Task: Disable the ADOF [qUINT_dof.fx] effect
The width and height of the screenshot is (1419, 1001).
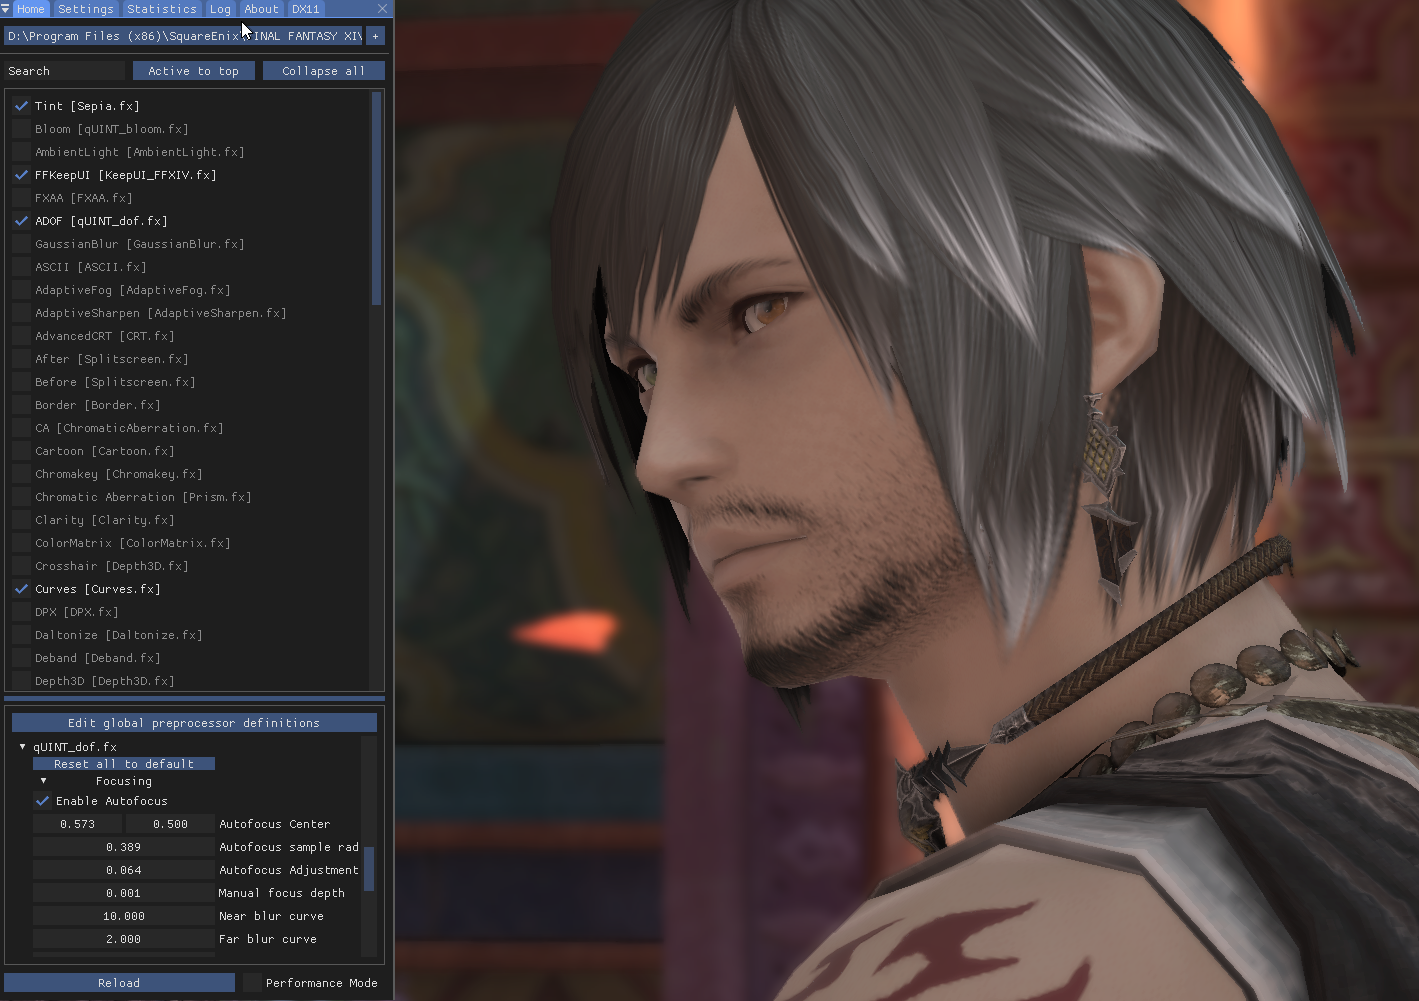Action: click(21, 220)
